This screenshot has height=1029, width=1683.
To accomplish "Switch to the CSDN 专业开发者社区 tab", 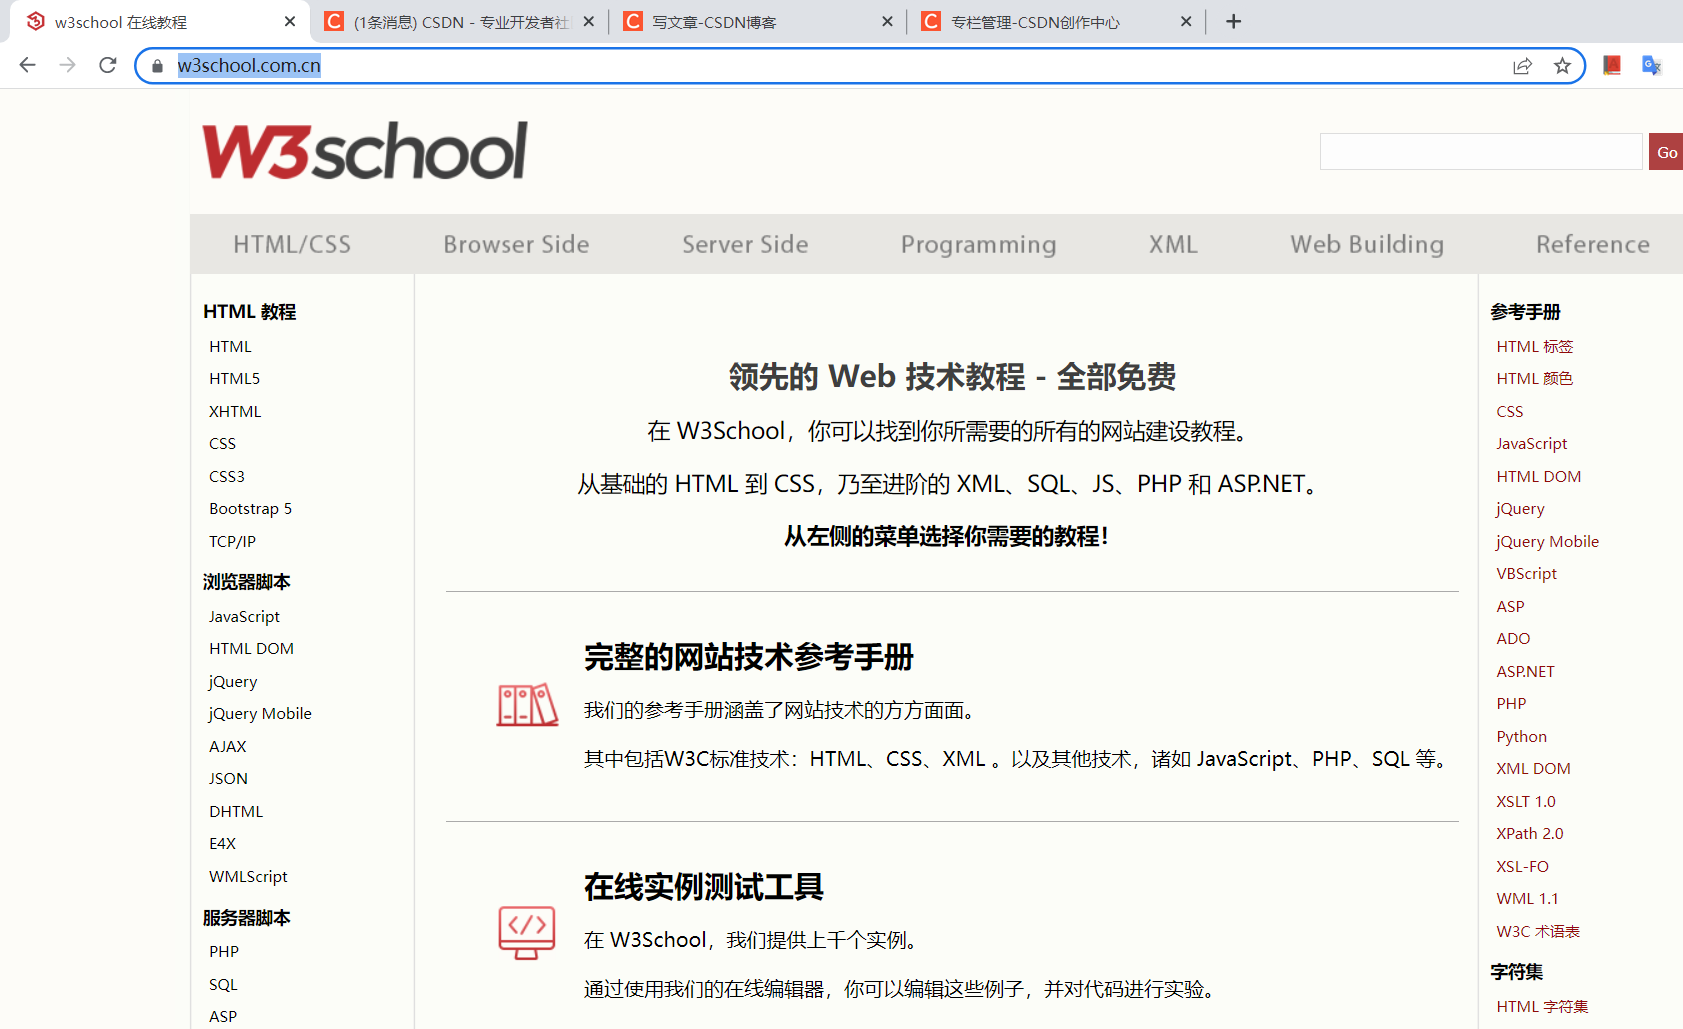I will coord(460,22).
